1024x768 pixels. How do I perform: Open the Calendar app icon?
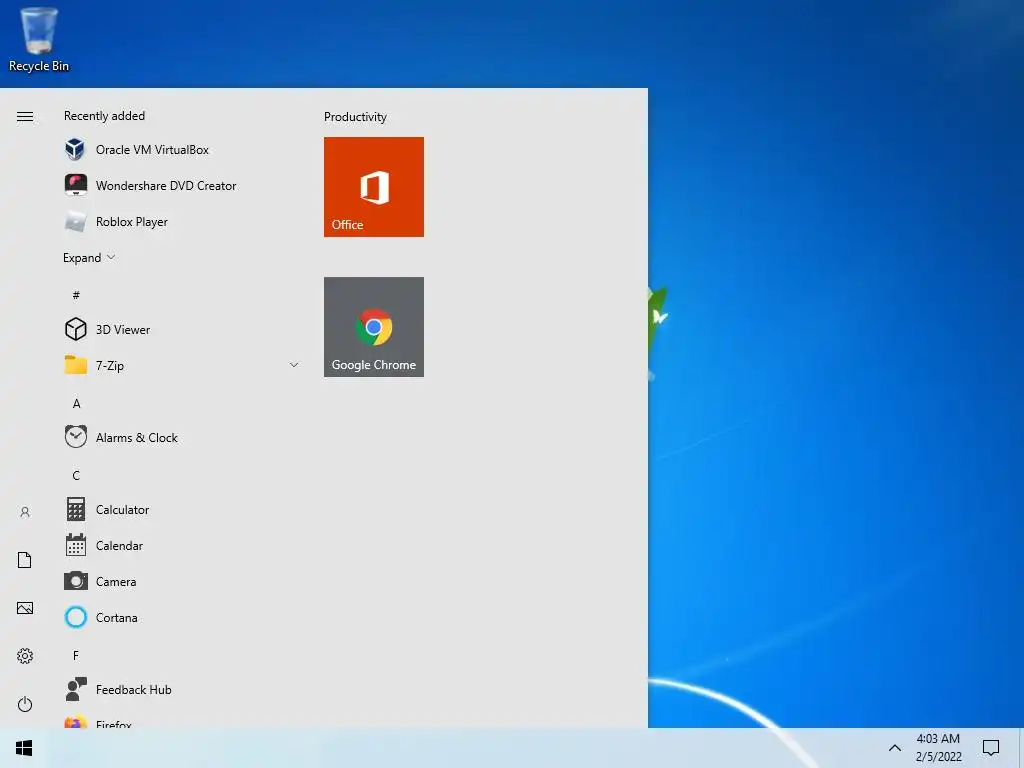(x=75, y=545)
